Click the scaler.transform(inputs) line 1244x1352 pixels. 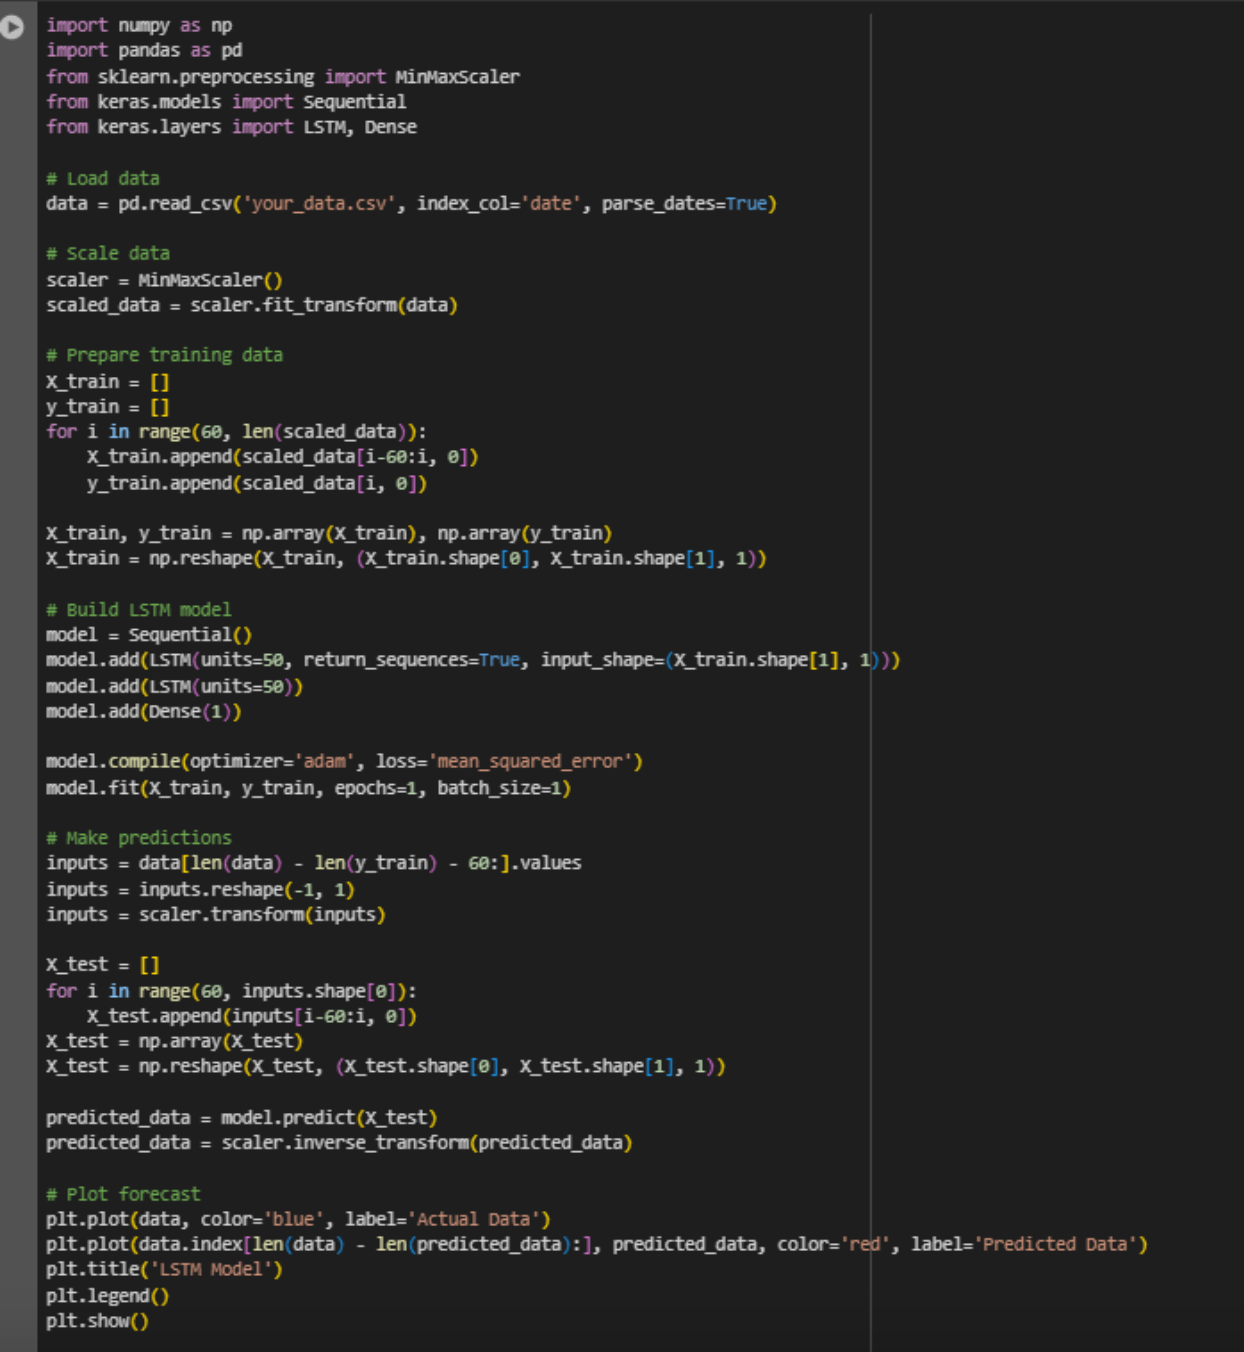(215, 914)
